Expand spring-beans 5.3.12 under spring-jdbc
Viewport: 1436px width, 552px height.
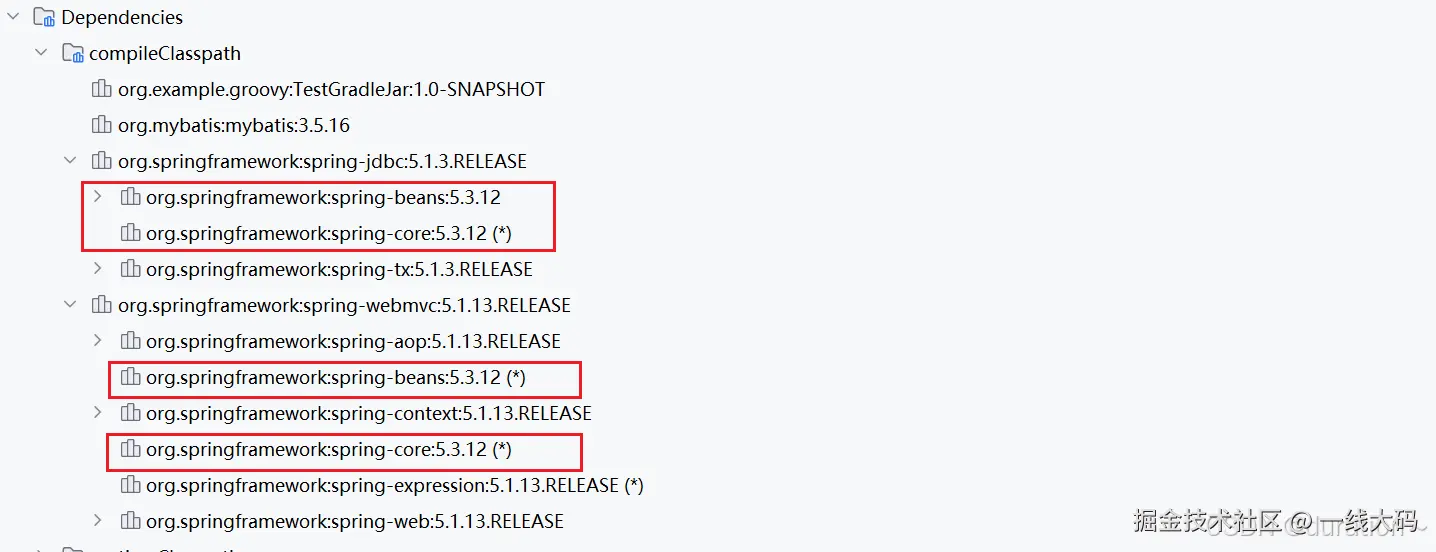(98, 197)
